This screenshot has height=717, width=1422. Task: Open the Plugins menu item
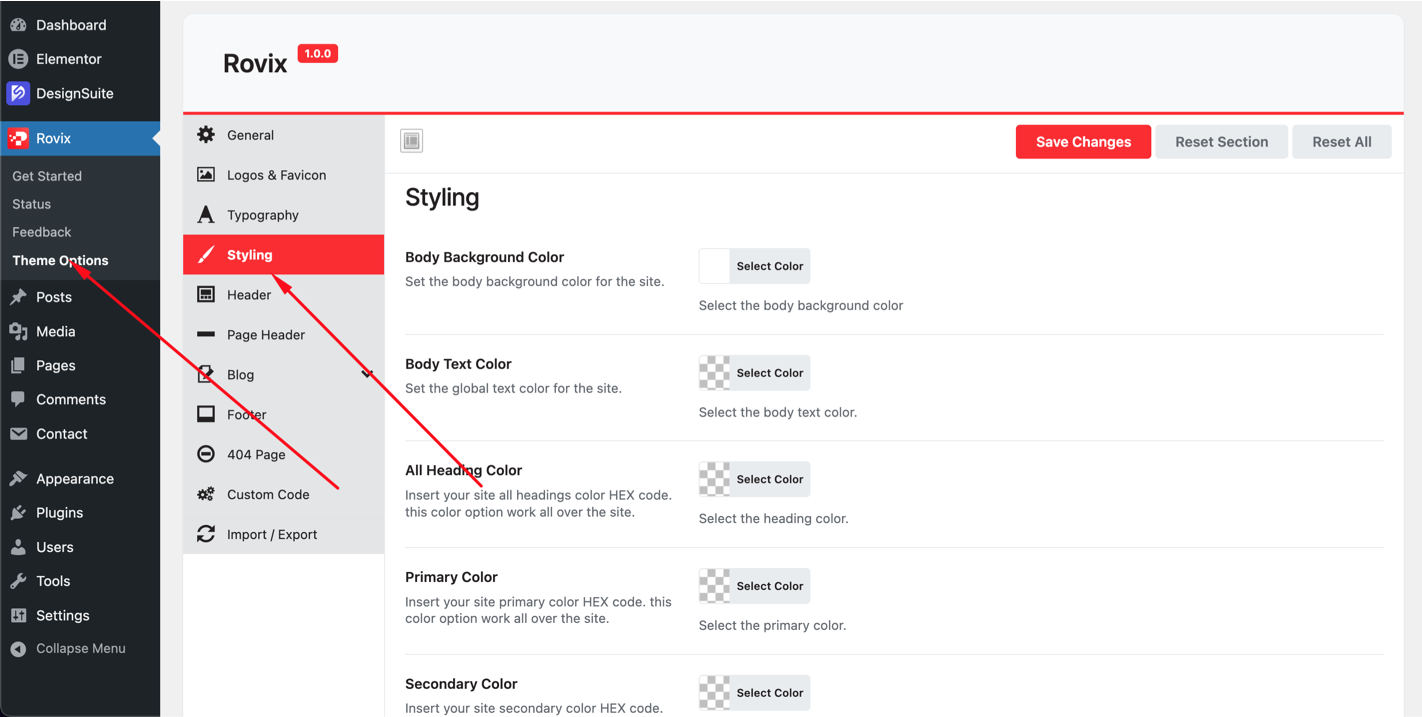point(80,513)
